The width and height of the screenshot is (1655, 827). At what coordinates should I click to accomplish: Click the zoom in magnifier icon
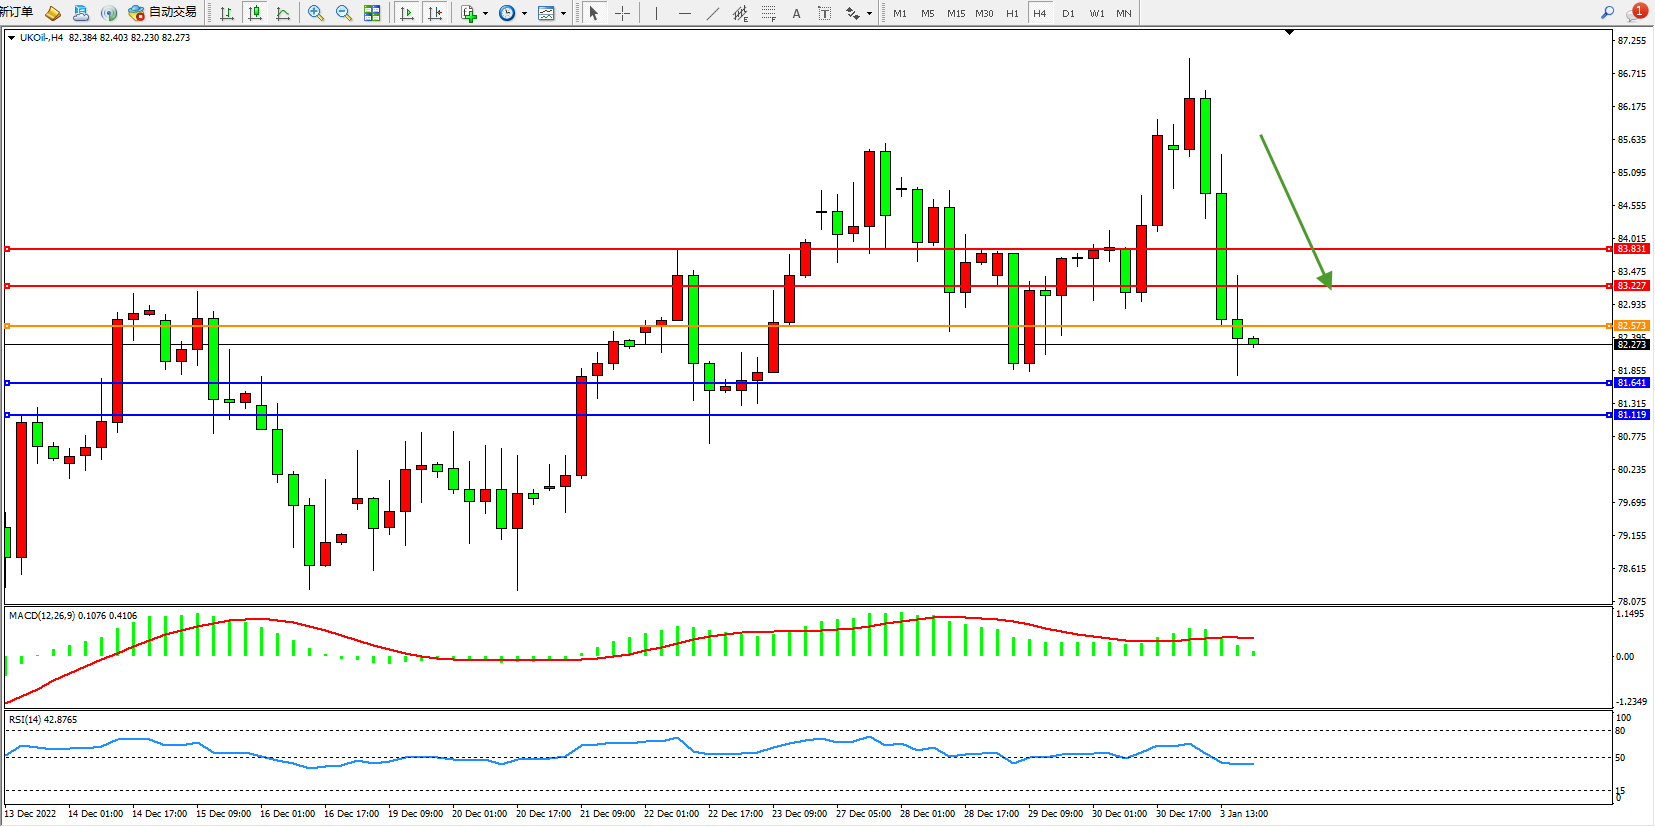tap(316, 13)
